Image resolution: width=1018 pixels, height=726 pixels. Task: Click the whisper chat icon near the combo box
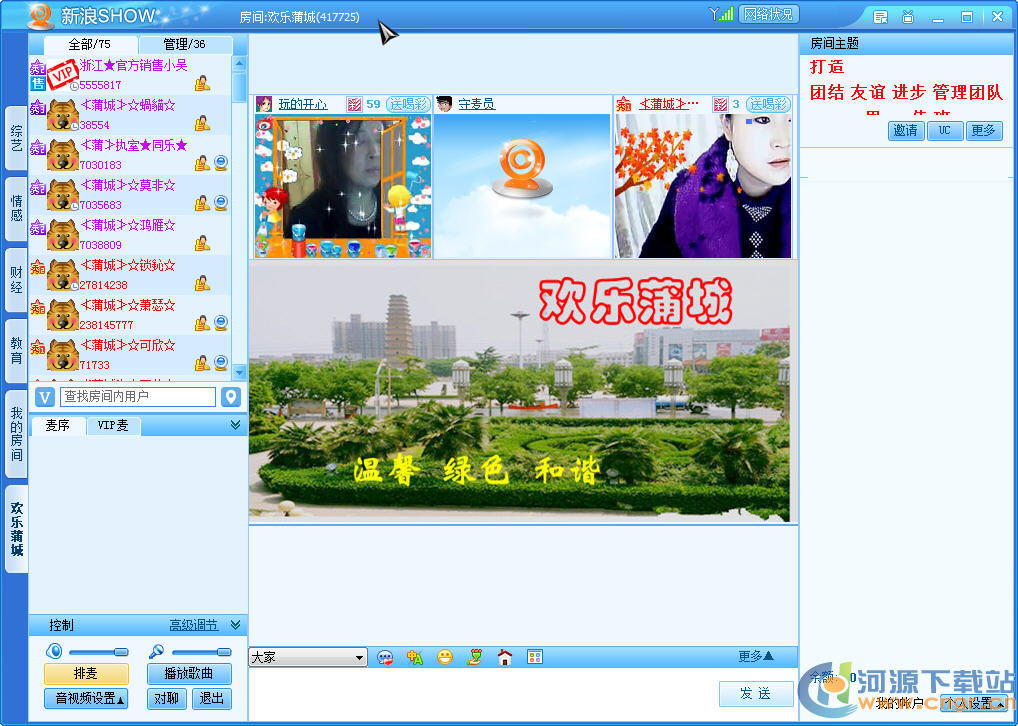click(x=384, y=657)
